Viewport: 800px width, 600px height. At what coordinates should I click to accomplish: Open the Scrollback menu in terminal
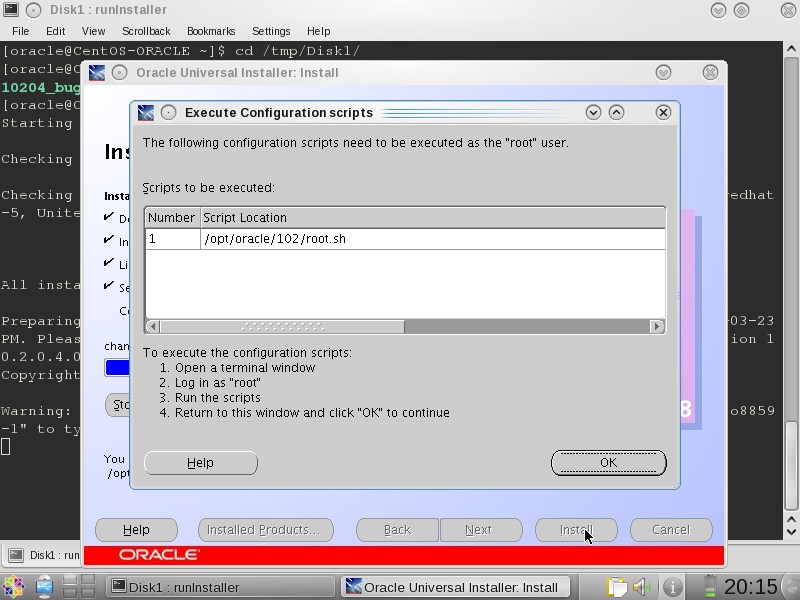point(146,31)
